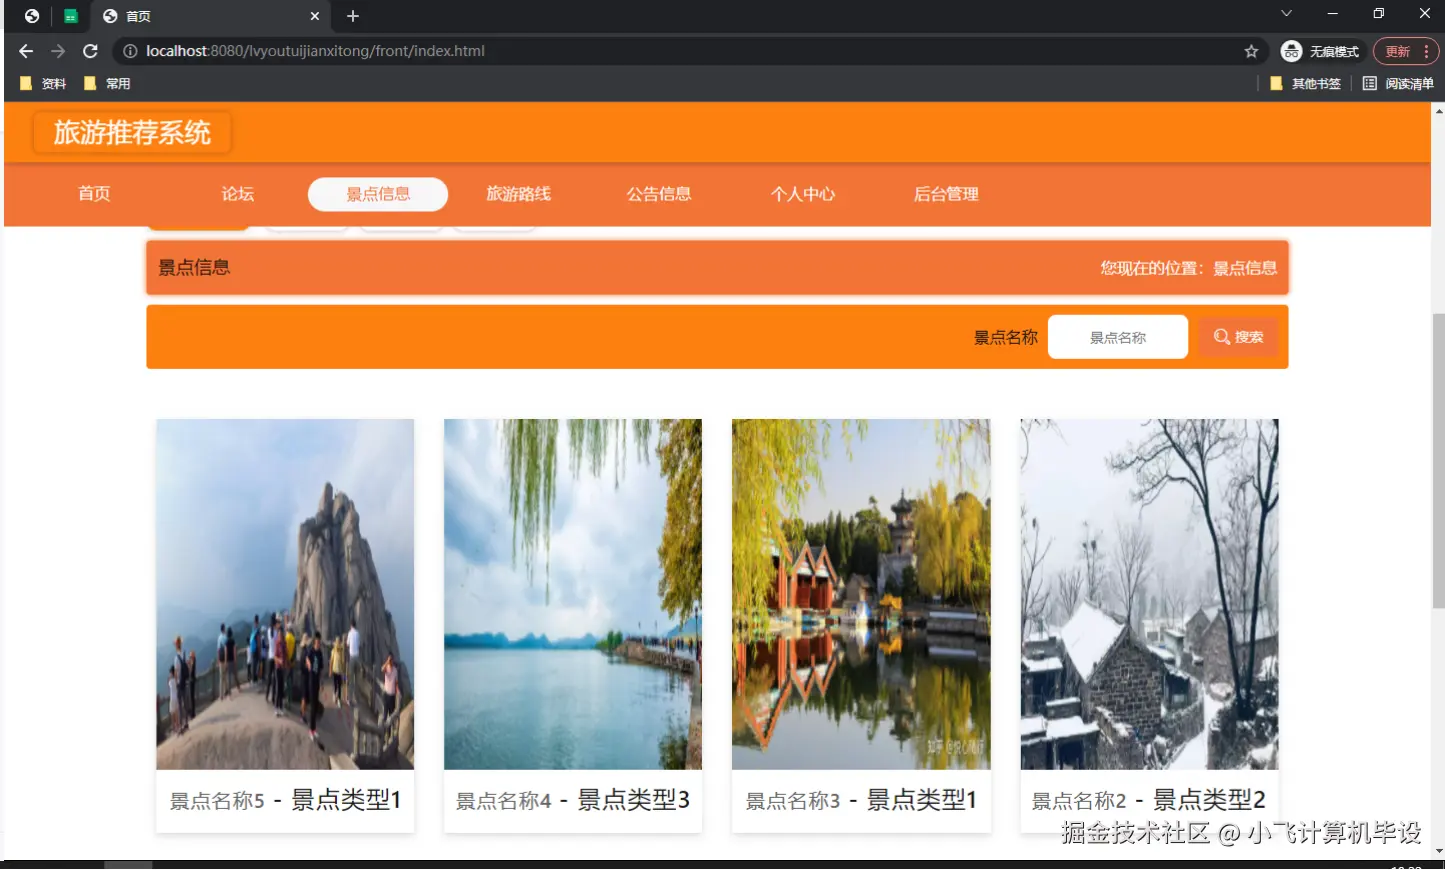The image size is (1445, 870).
Task: Click the snowy village 景点名称2 thumbnail
Action: [x=1148, y=593]
